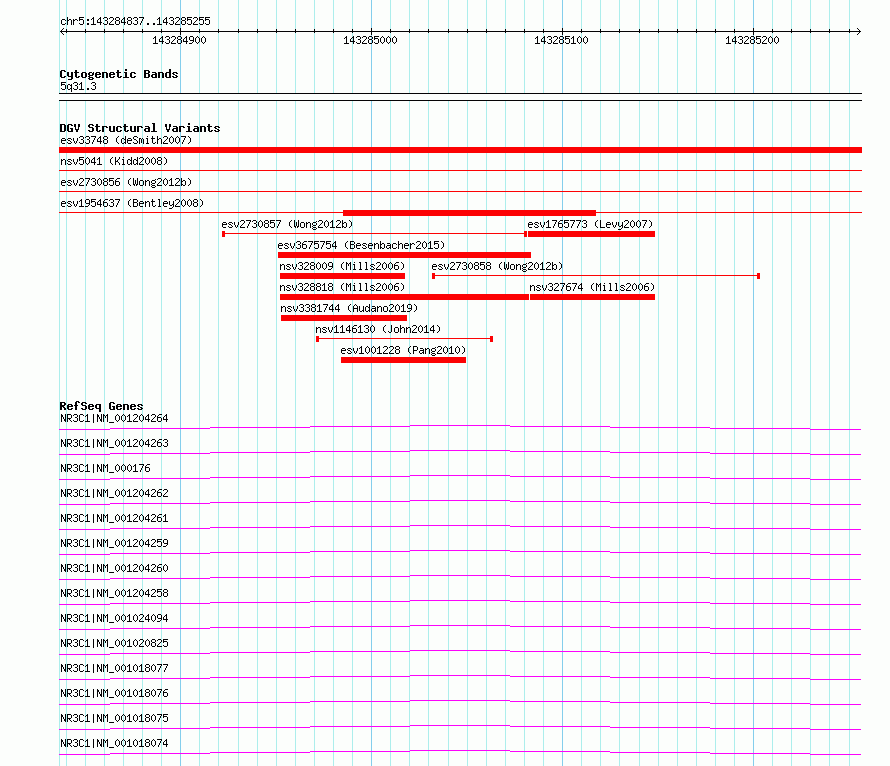
Task: Select transcript NR3C1|NM_001018077
Action: tap(114, 668)
